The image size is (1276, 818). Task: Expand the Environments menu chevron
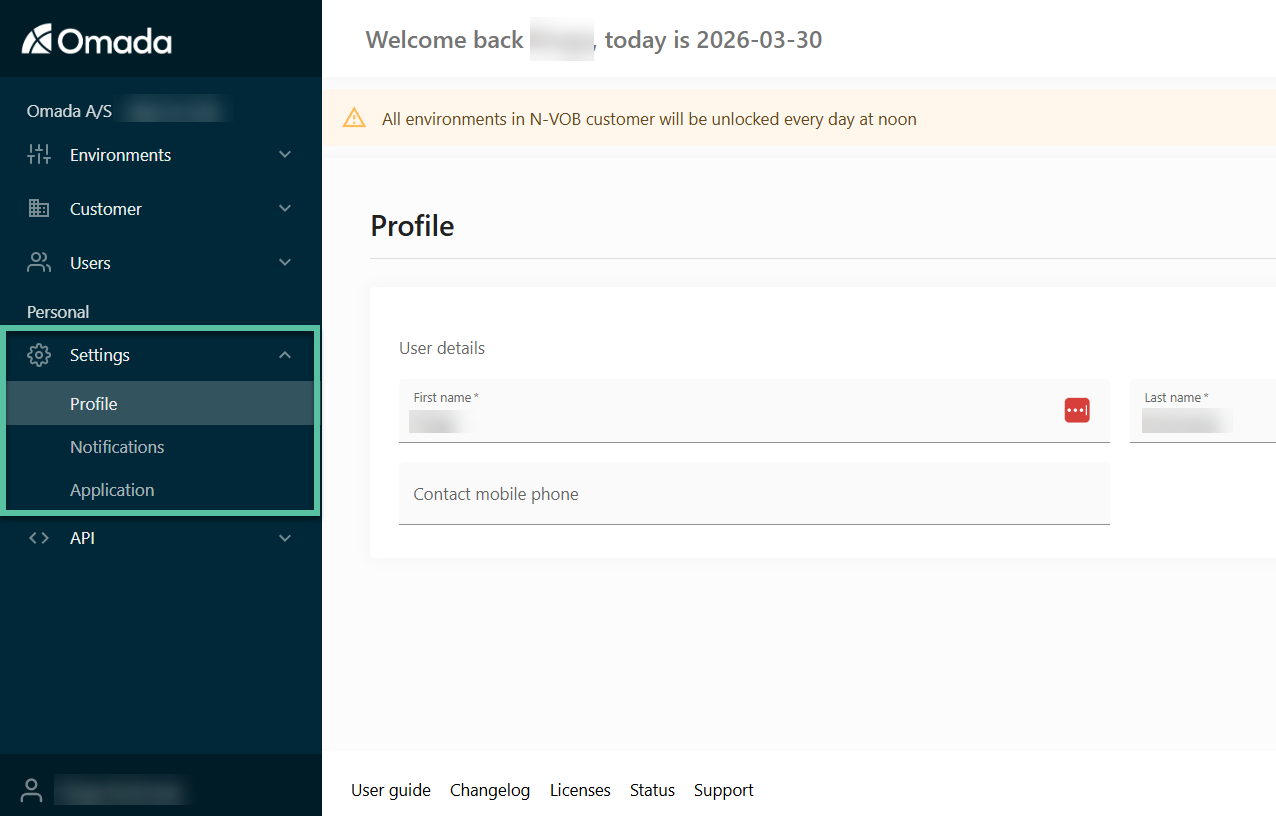coord(285,155)
